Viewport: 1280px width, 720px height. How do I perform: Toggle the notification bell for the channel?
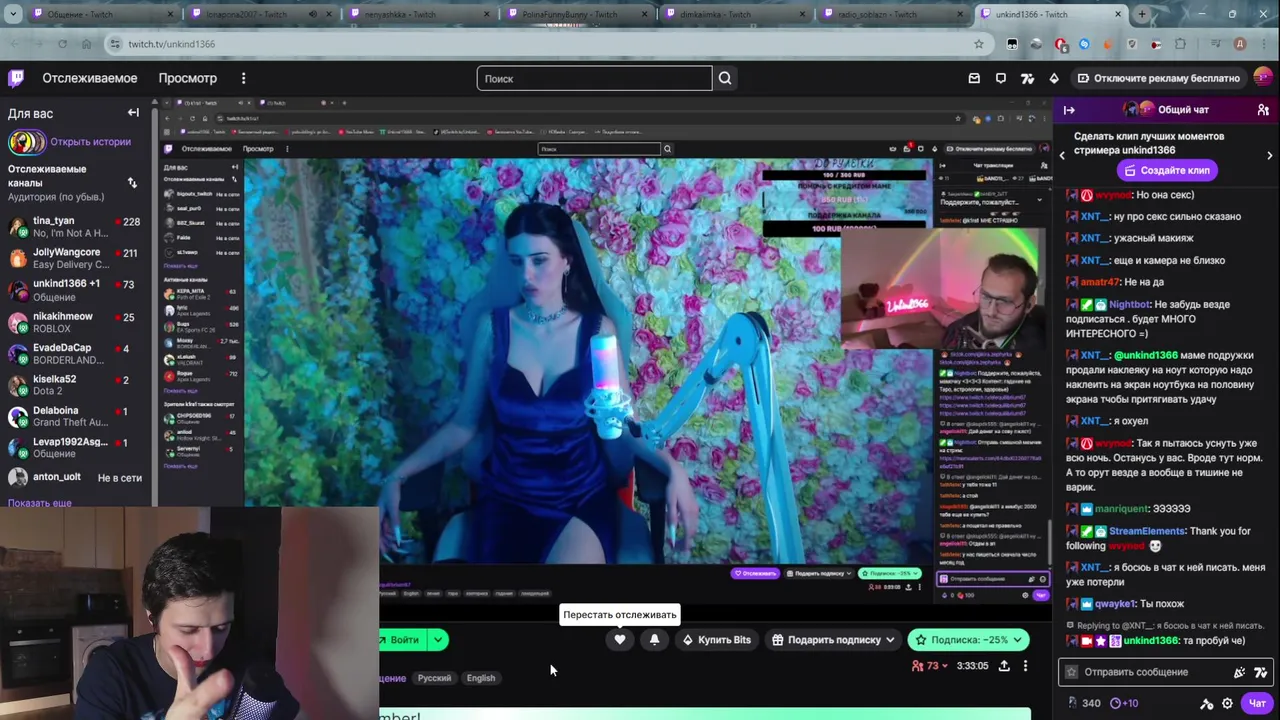click(654, 640)
